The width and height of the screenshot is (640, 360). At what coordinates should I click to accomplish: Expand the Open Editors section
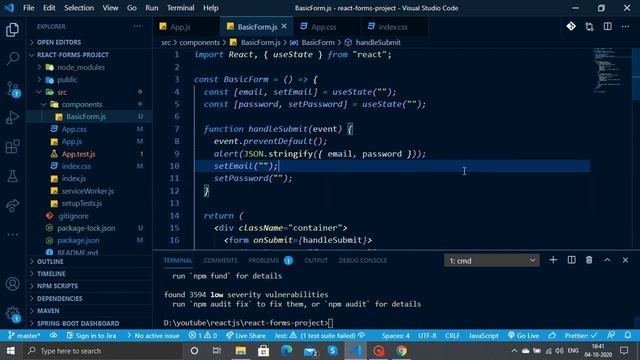[x=59, y=42]
